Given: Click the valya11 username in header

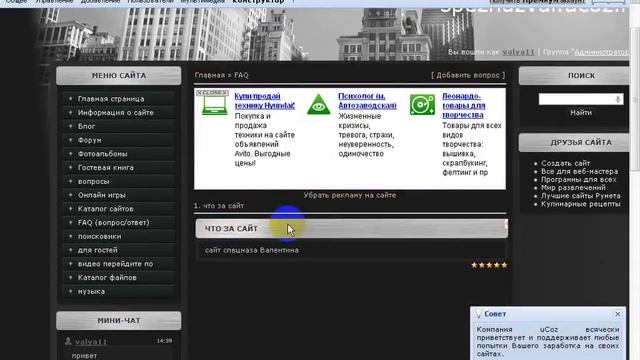Looking at the screenshot, I should [x=518, y=52].
